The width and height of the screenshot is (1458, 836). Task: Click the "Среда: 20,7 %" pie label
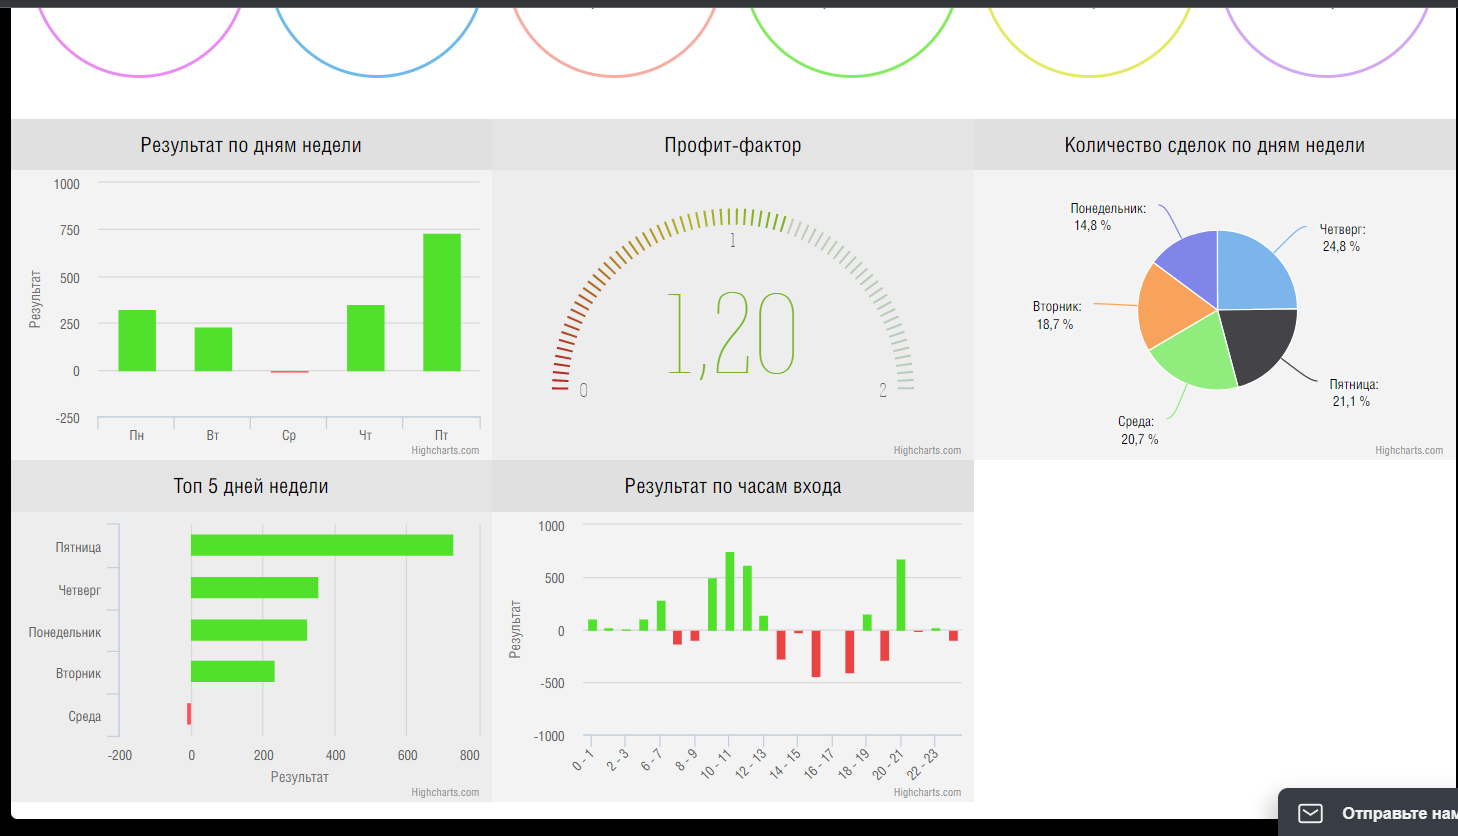tap(1139, 430)
